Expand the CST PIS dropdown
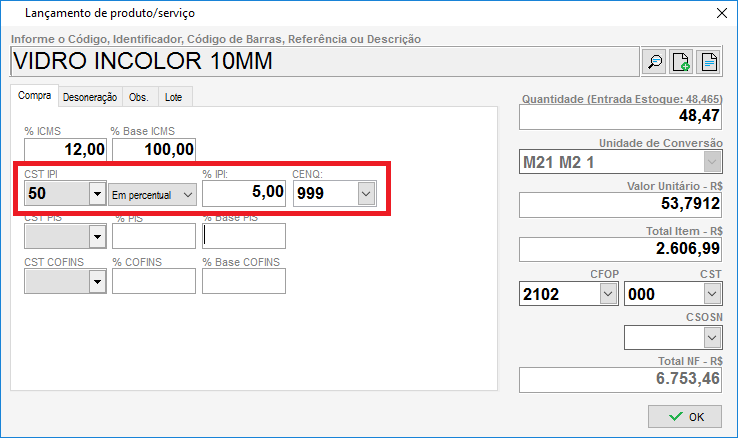The width and height of the screenshot is (744, 446). point(97,237)
